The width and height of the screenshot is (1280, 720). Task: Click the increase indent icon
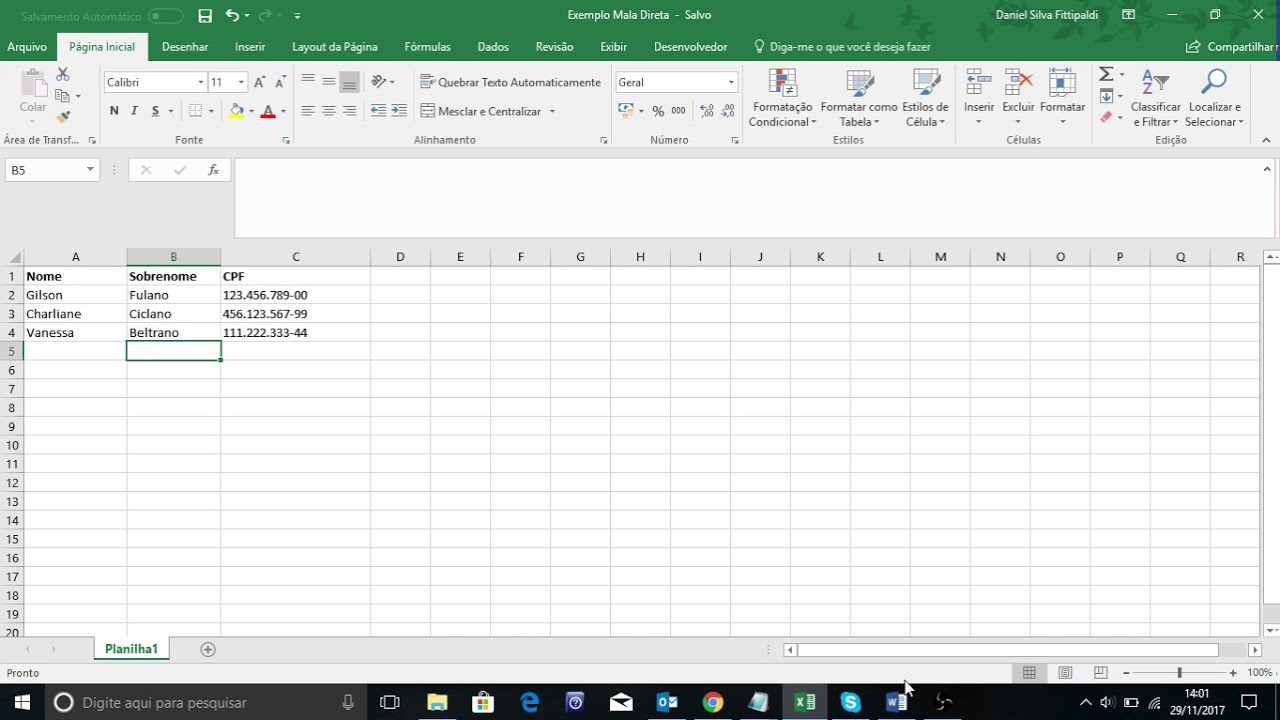click(x=399, y=111)
